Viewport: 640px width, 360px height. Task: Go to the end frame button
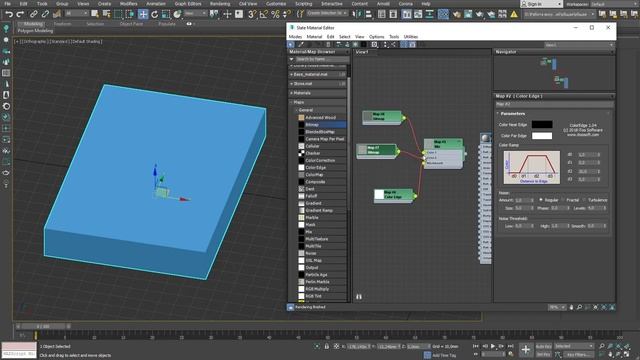pos(510,346)
